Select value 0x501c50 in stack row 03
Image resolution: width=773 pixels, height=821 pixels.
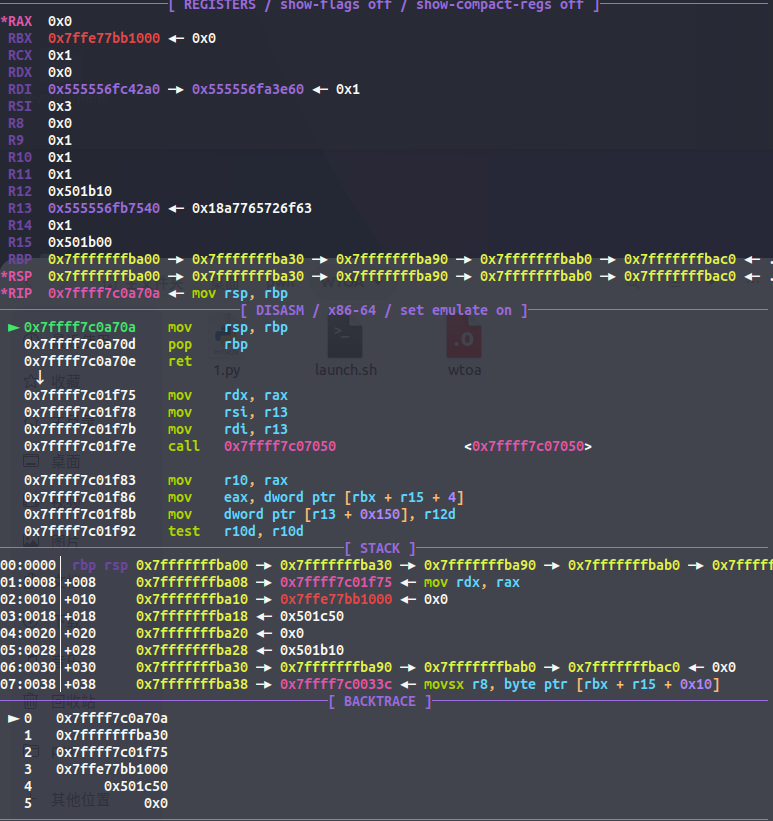[312, 617]
